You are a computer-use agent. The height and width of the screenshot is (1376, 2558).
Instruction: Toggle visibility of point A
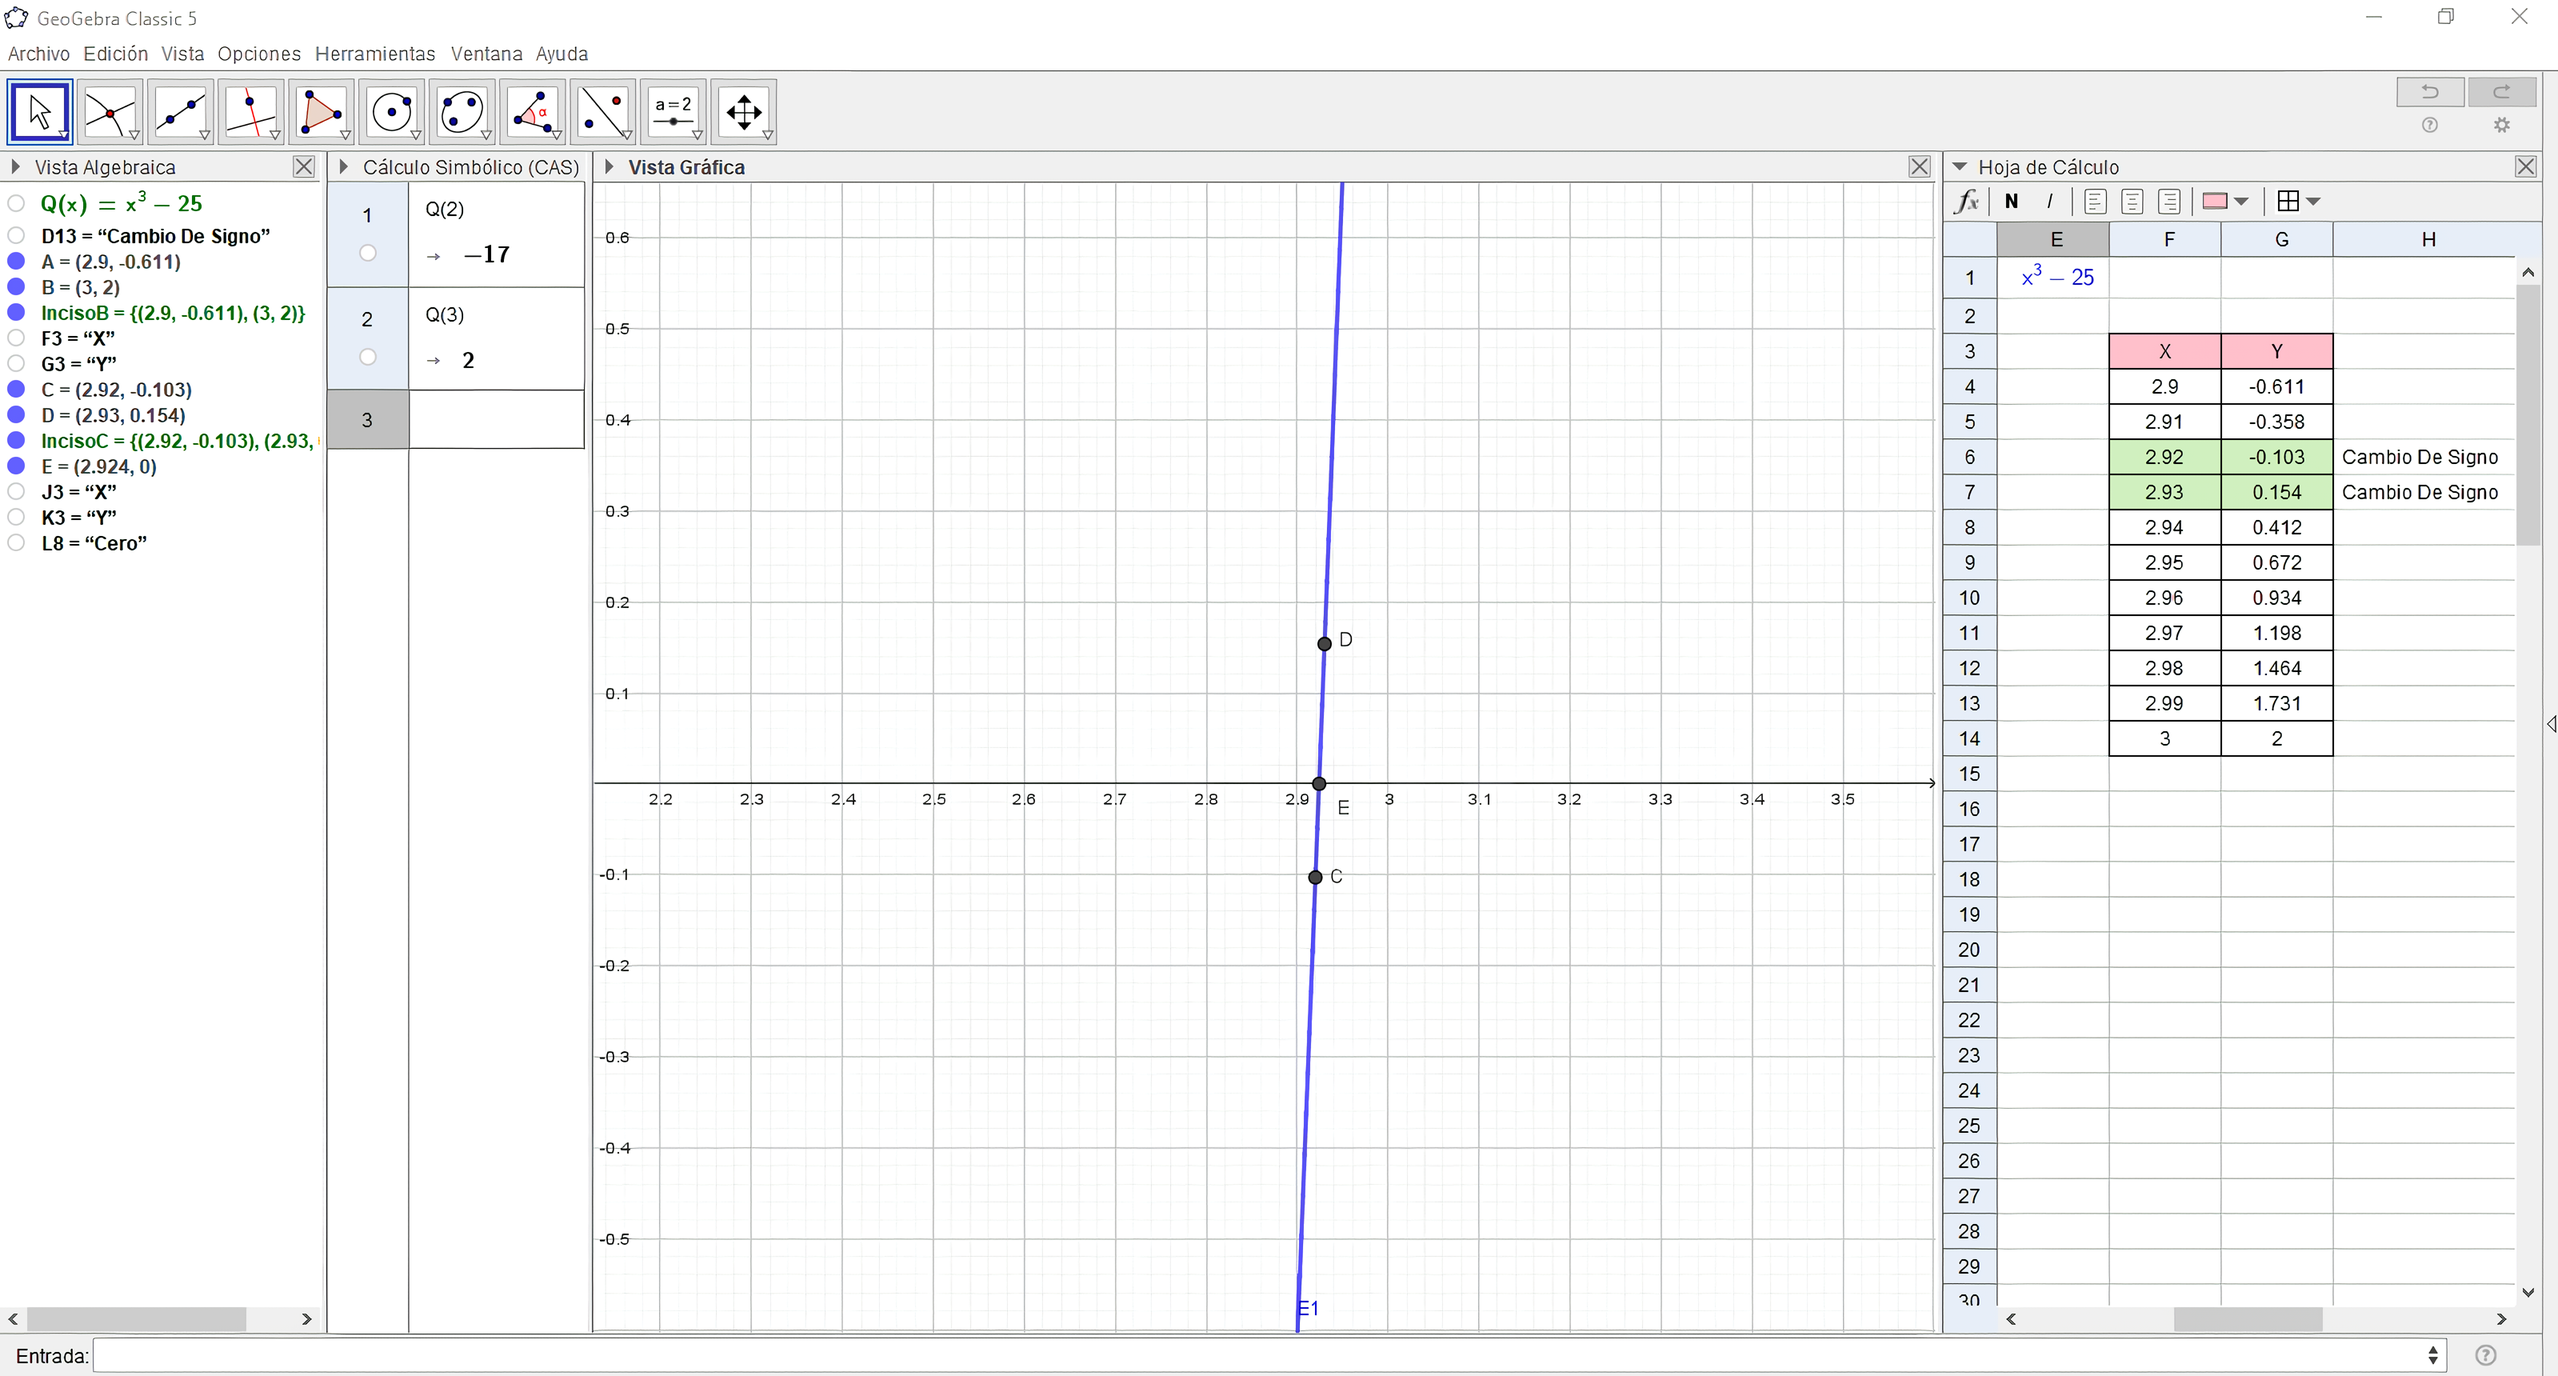pyautogui.click(x=16, y=262)
